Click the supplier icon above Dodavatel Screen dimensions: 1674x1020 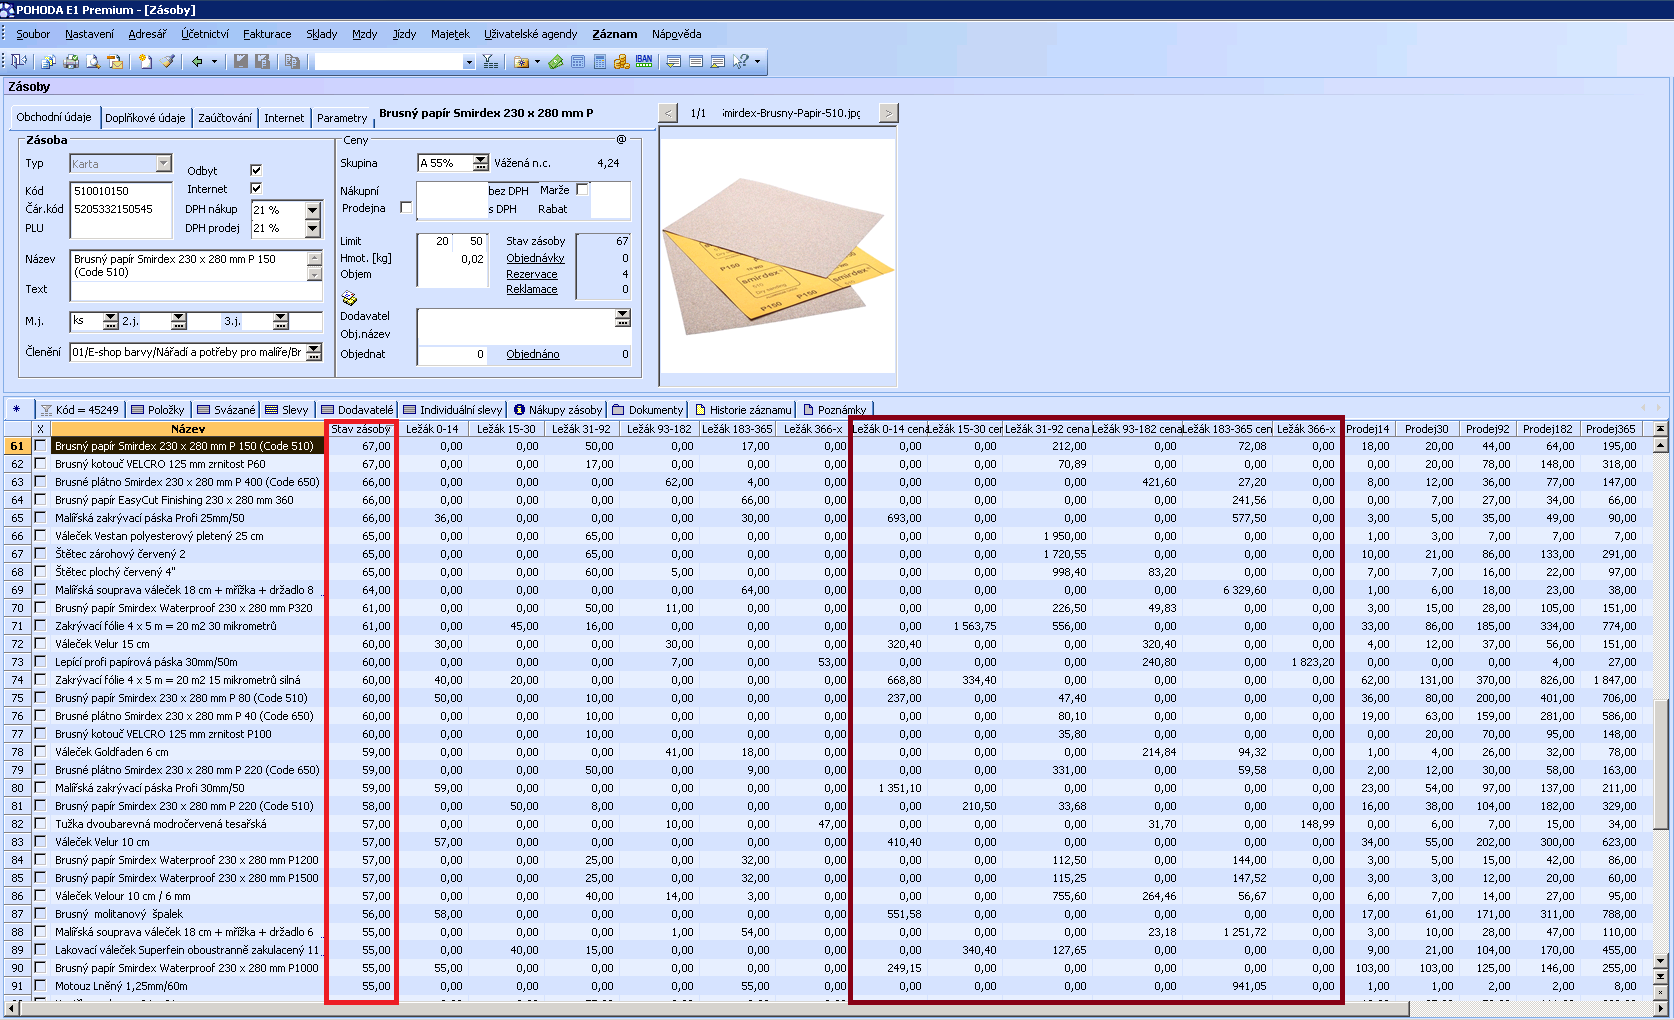(x=349, y=298)
